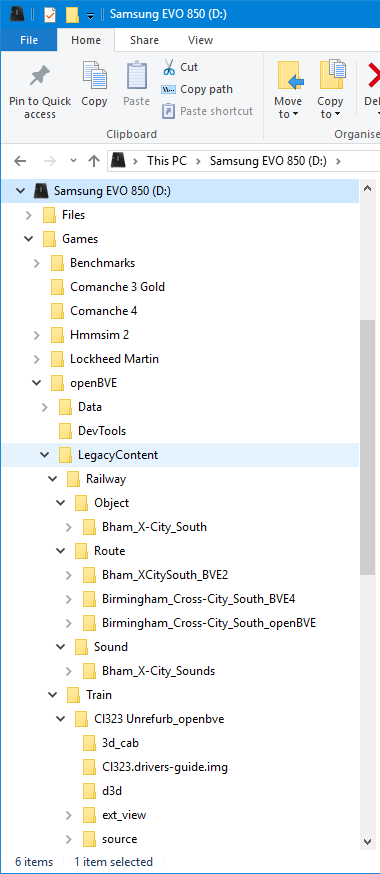Select the Comanche 3 Gold folder
Viewport: 380px width, 874px height.
(x=117, y=287)
